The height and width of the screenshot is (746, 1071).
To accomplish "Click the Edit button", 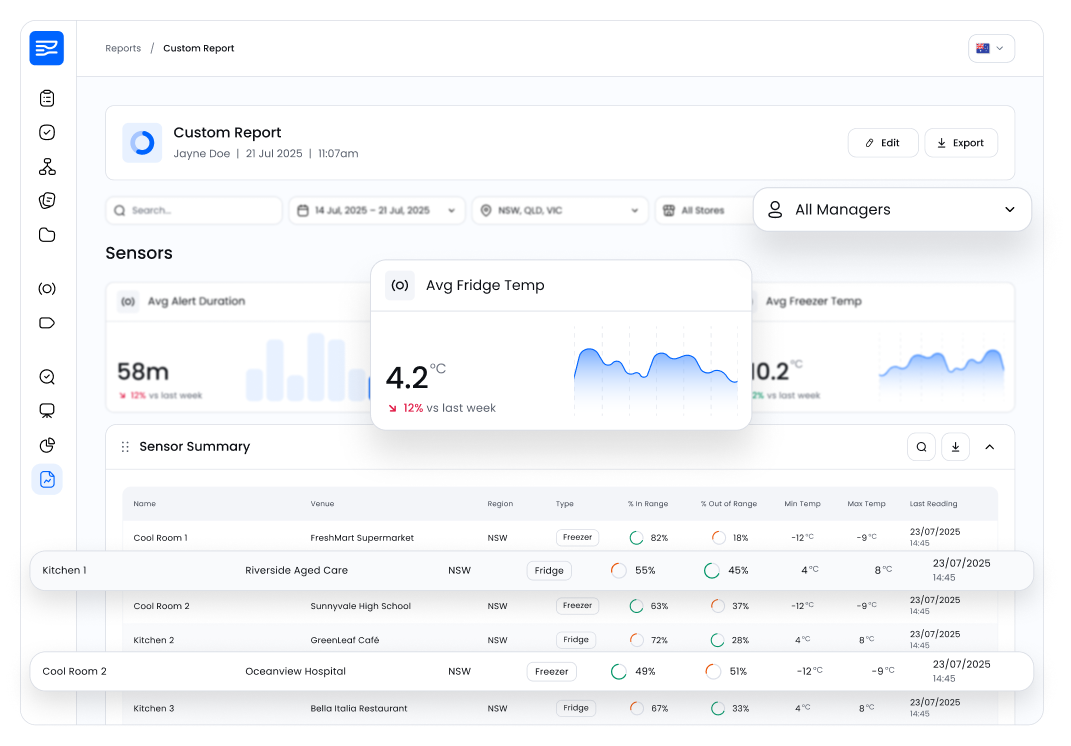I will (x=882, y=143).
